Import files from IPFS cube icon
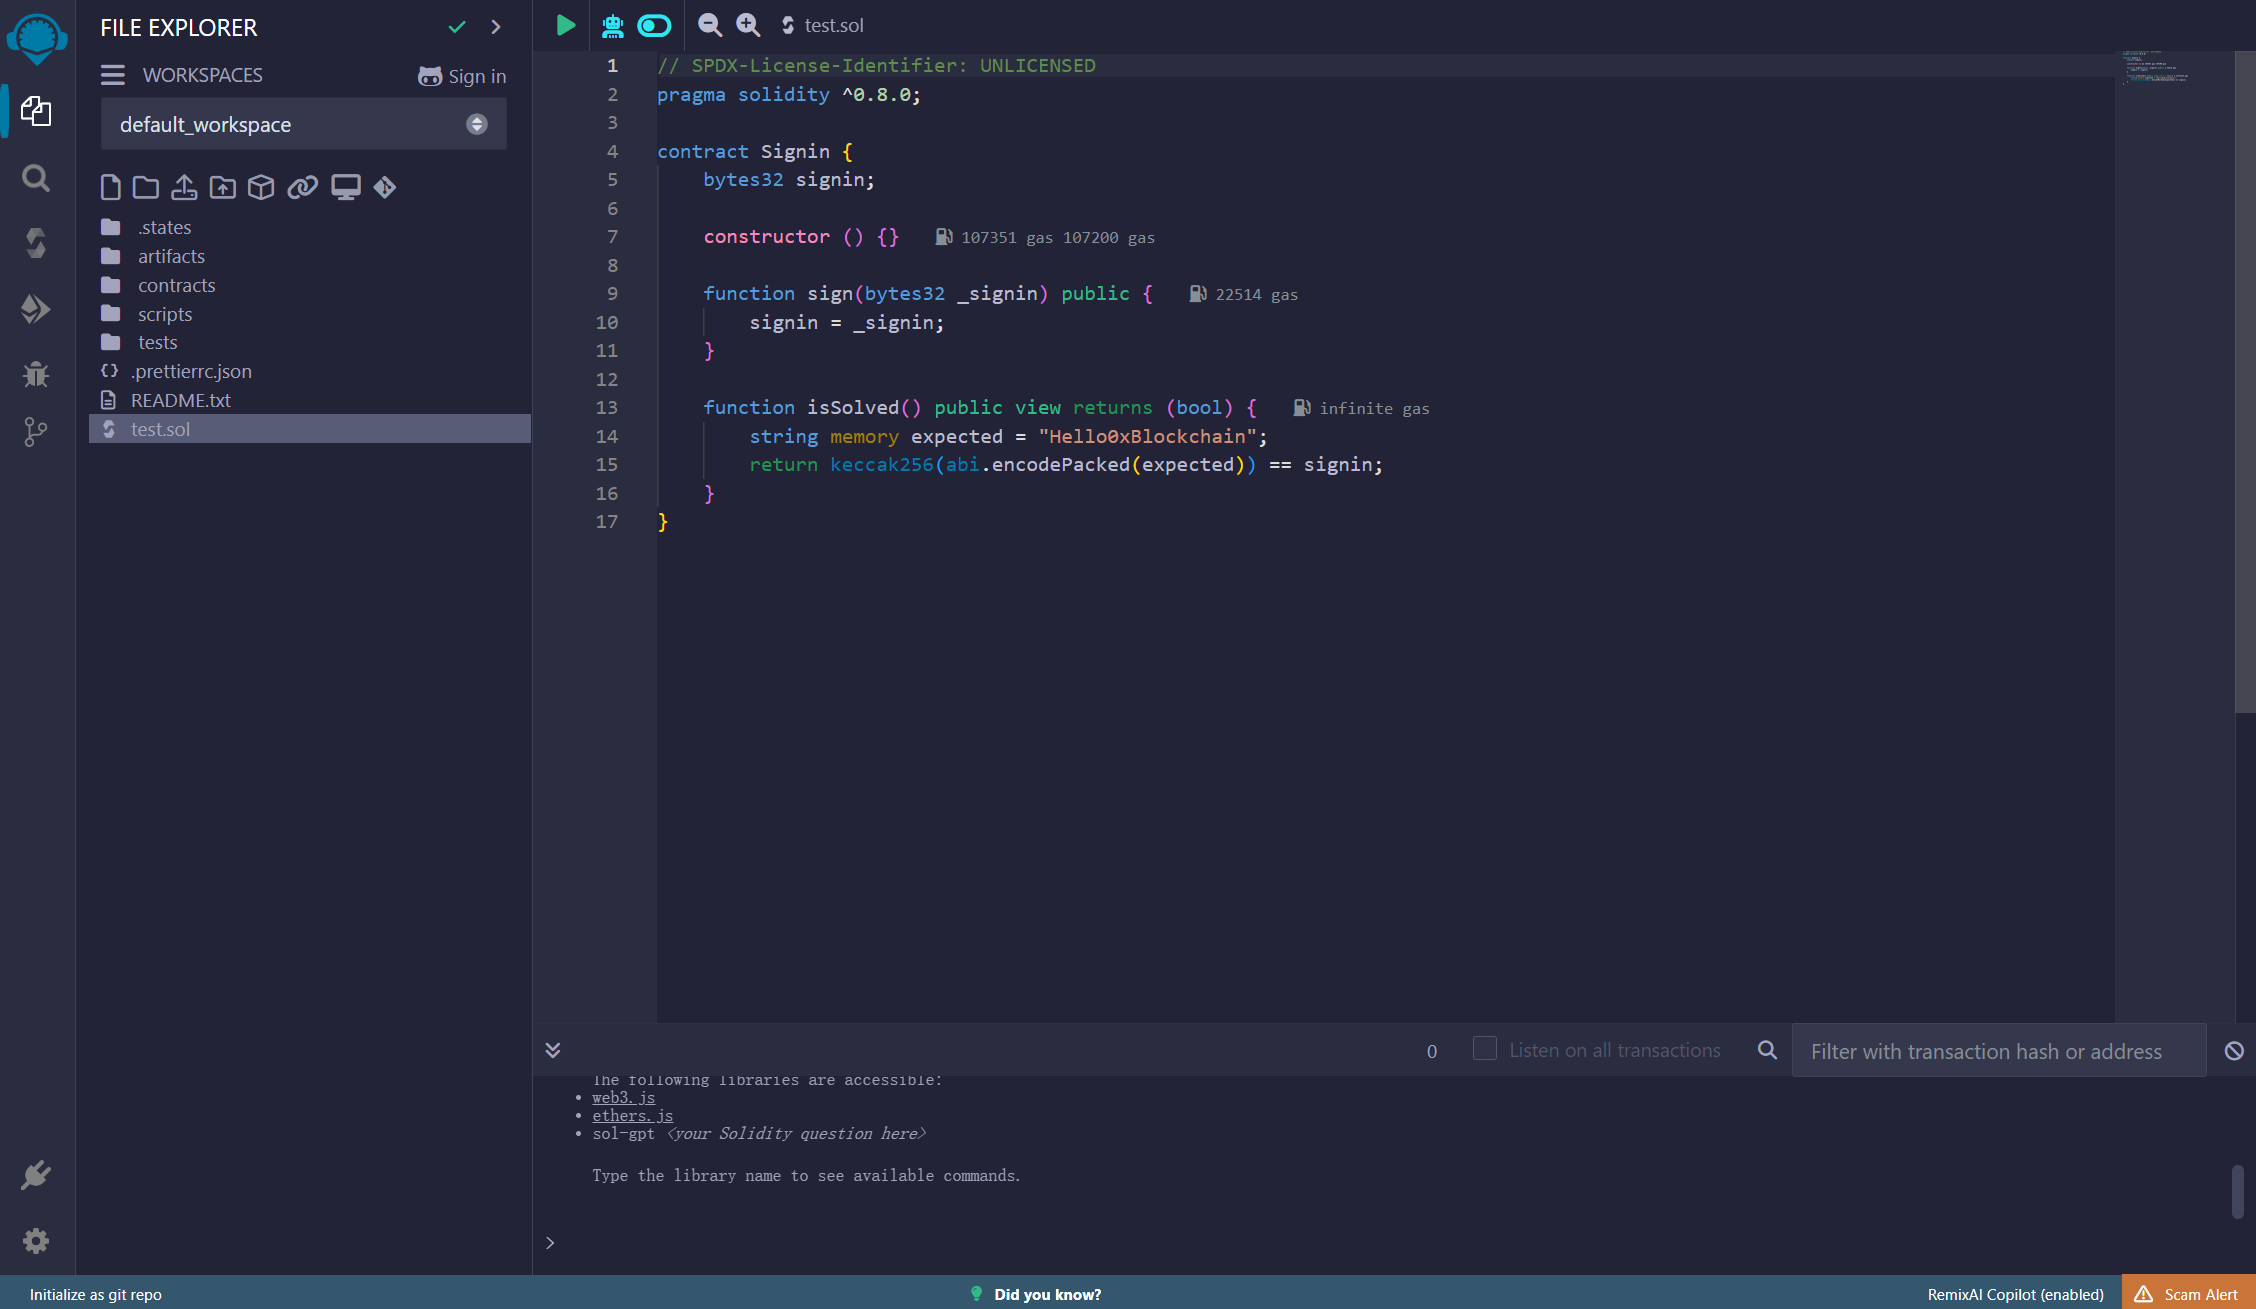Viewport: 2256px width, 1309px height. pos(261,187)
